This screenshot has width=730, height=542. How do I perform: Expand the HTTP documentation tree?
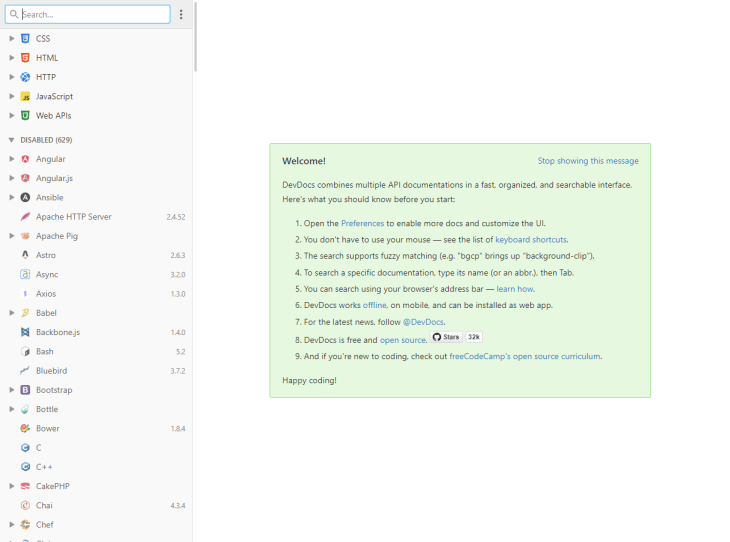coord(11,77)
